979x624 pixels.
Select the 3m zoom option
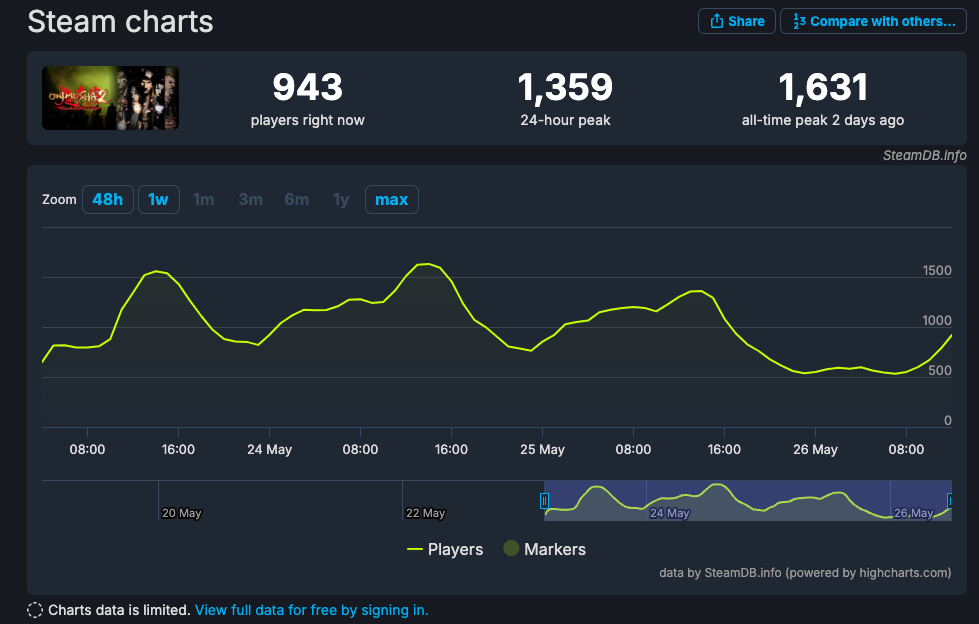pos(250,200)
